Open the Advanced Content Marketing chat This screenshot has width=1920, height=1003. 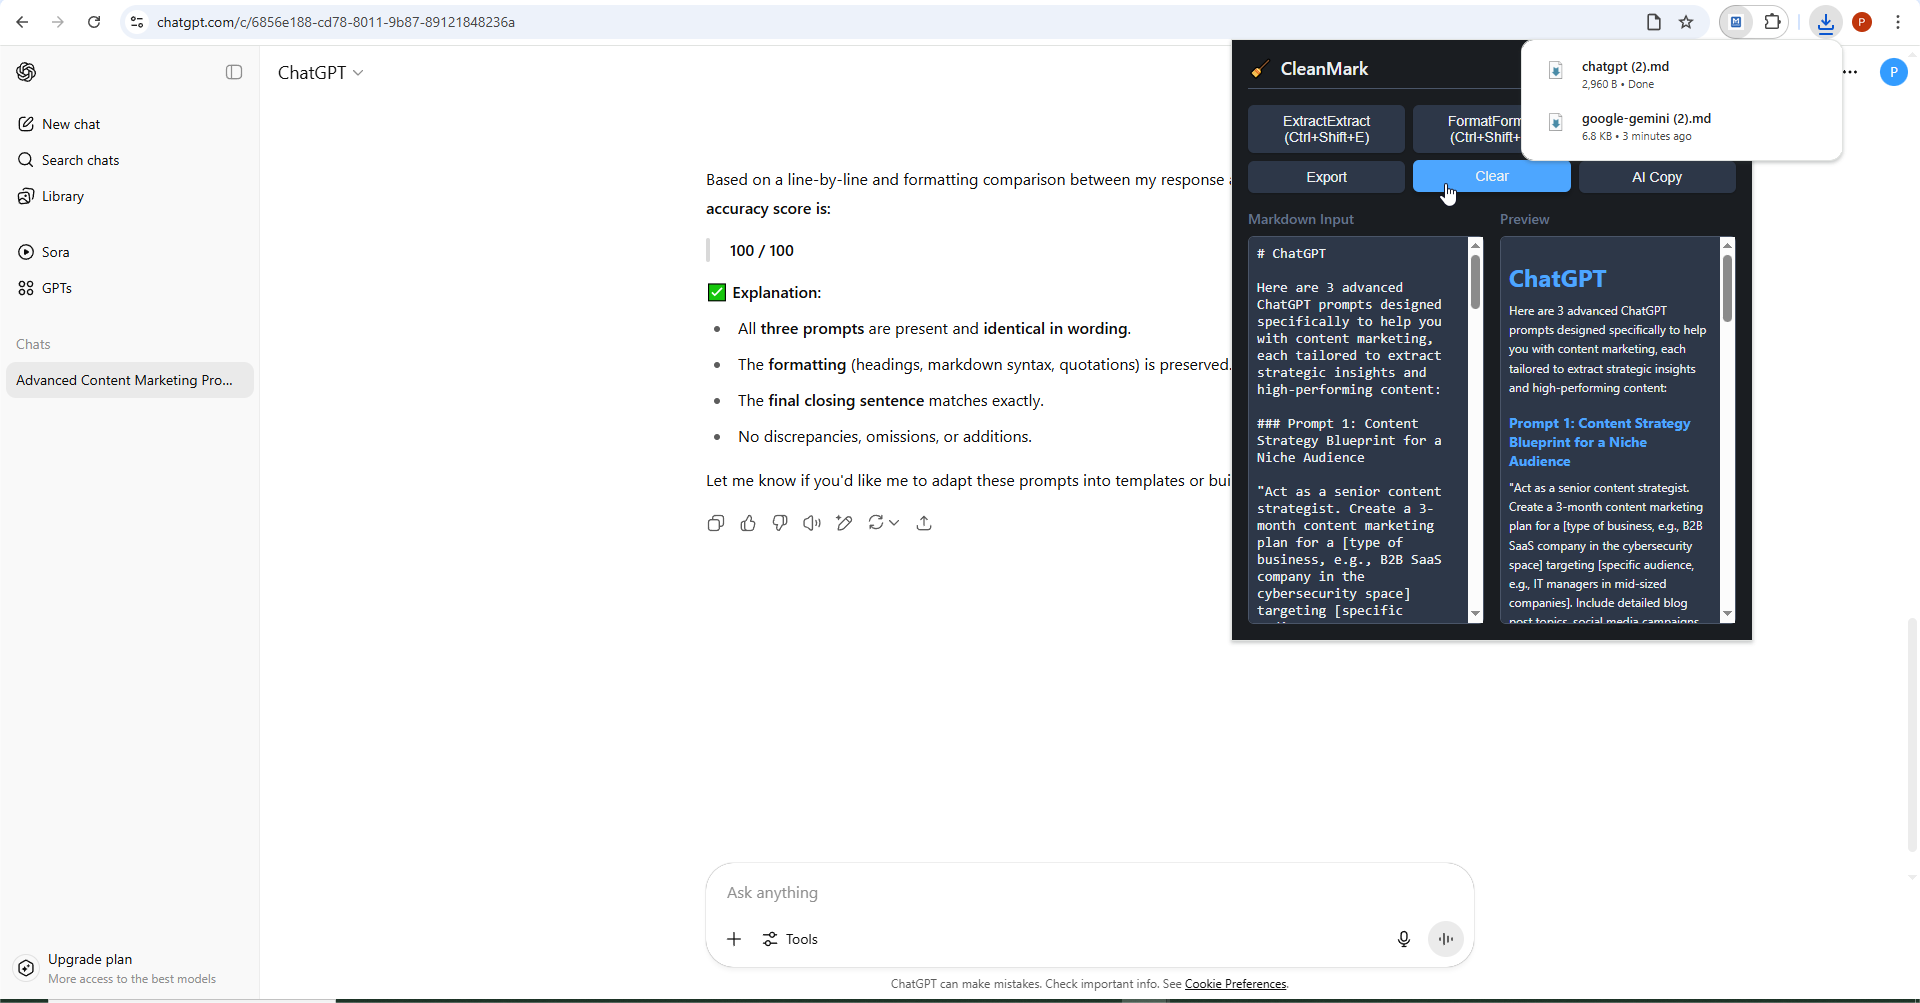coord(130,380)
